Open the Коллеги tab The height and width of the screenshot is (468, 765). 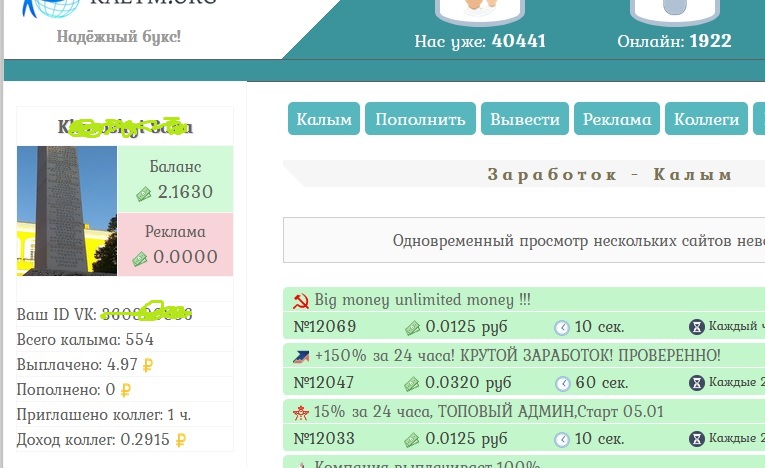pyautogui.click(x=707, y=119)
